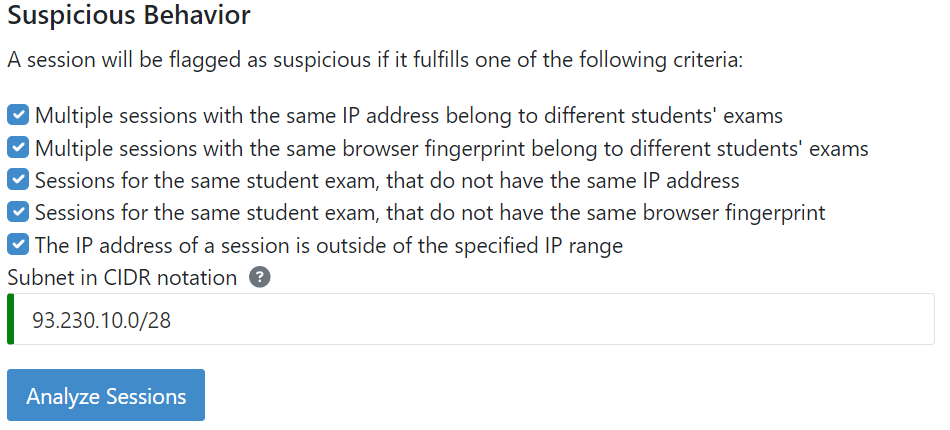Click the flagged-as-suspicious criteria description text
Image resolution: width=950 pixels, height=430 pixels.
375,60
